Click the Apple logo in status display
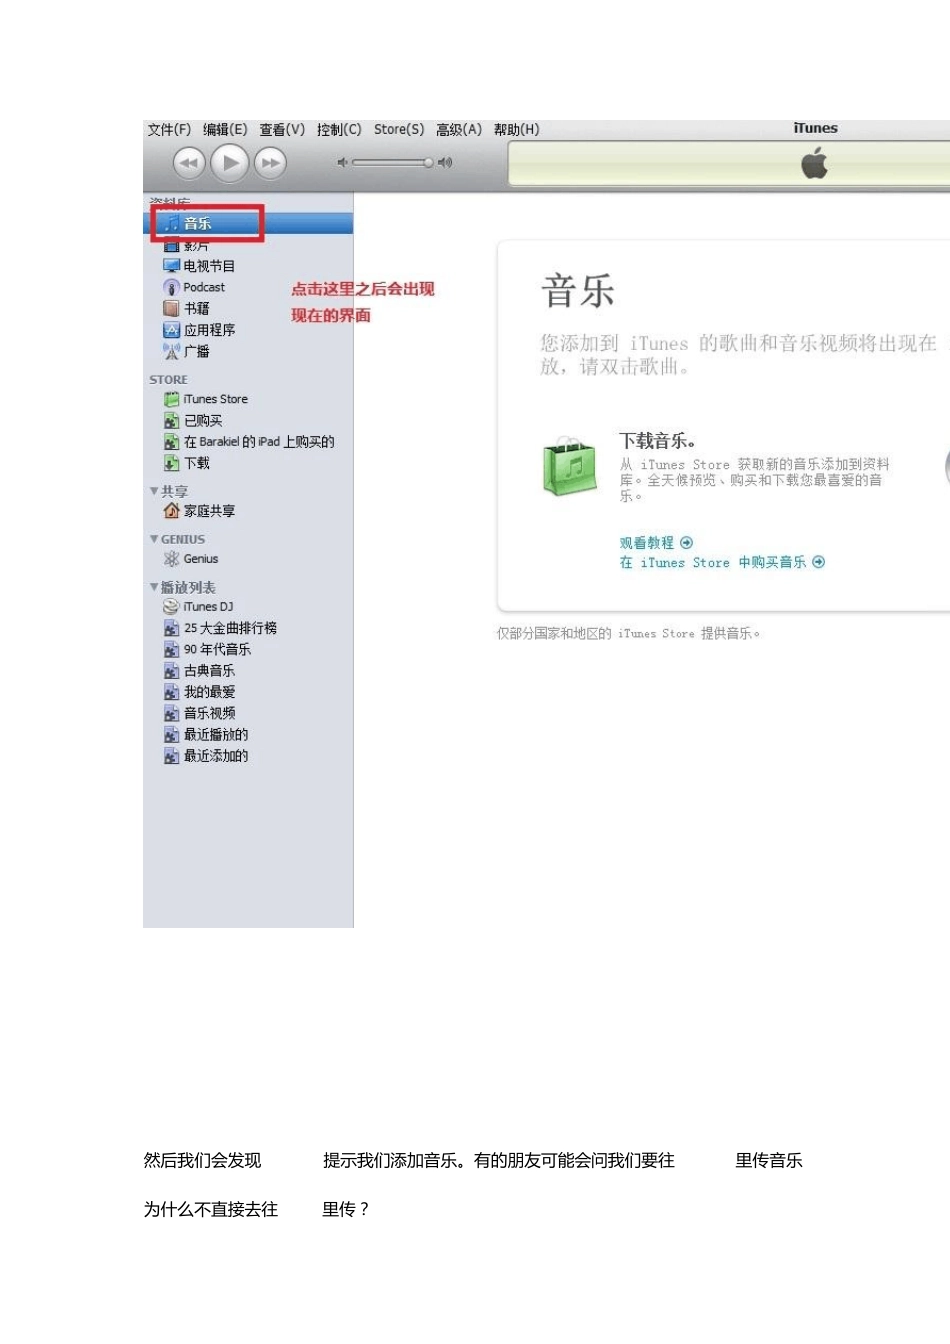 coord(815,162)
